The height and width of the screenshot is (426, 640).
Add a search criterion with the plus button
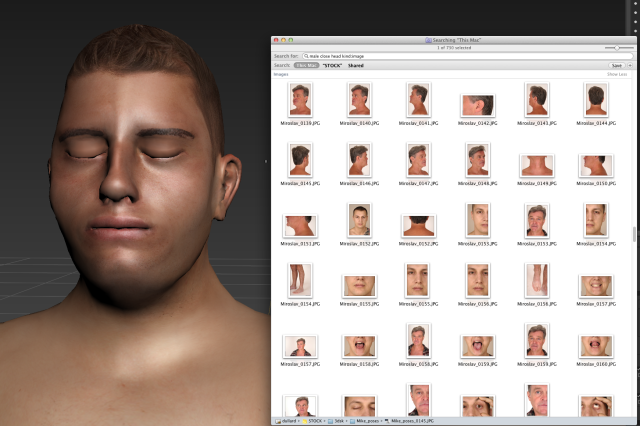pyautogui.click(x=630, y=65)
